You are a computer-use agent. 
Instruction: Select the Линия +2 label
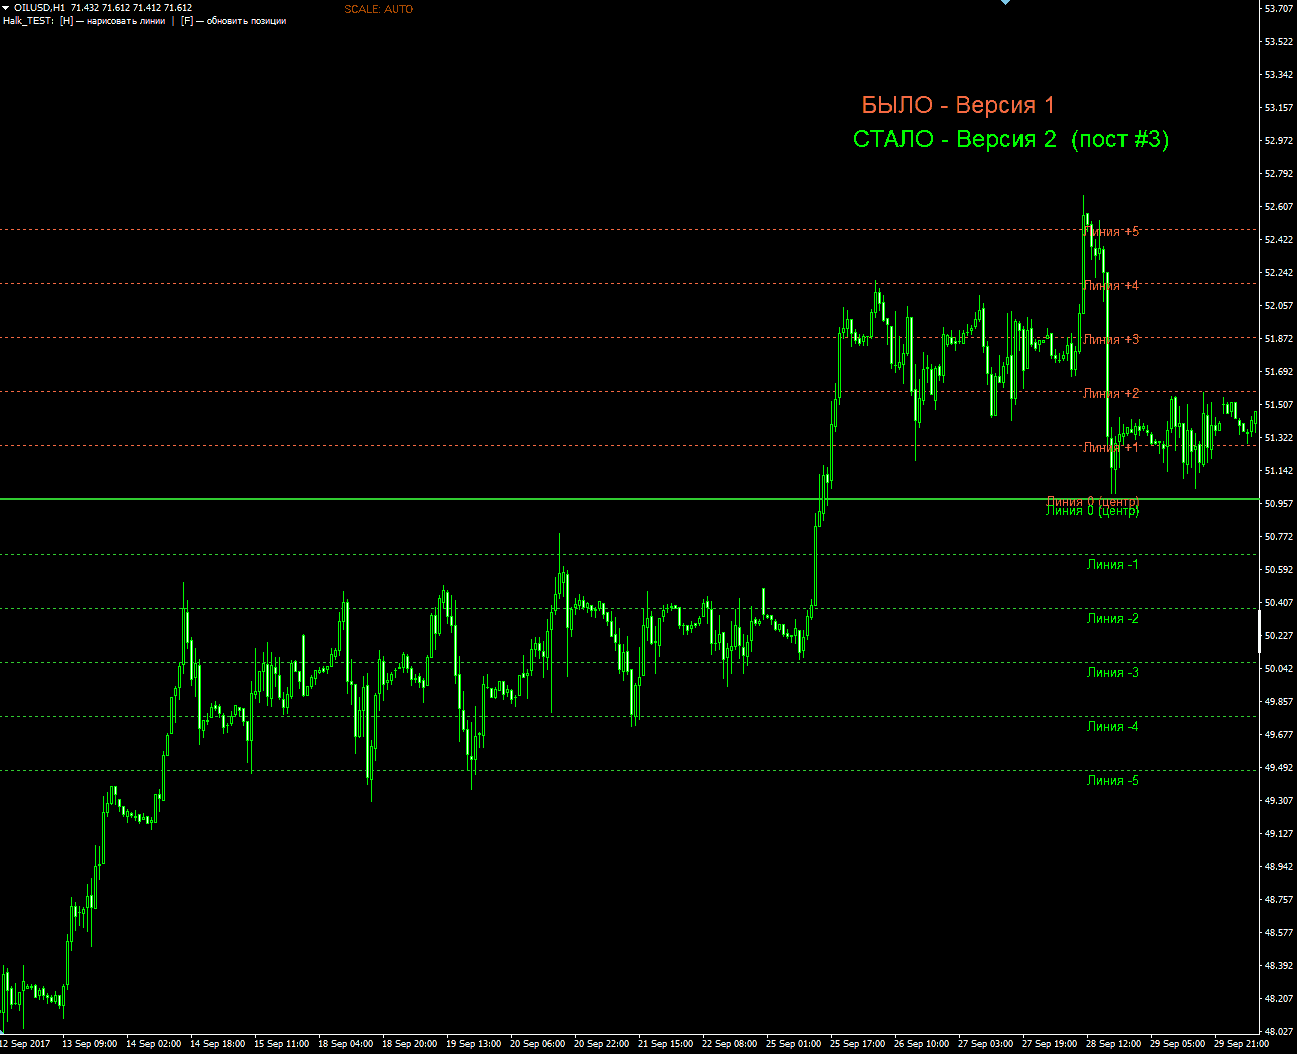pyautogui.click(x=1111, y=393)
